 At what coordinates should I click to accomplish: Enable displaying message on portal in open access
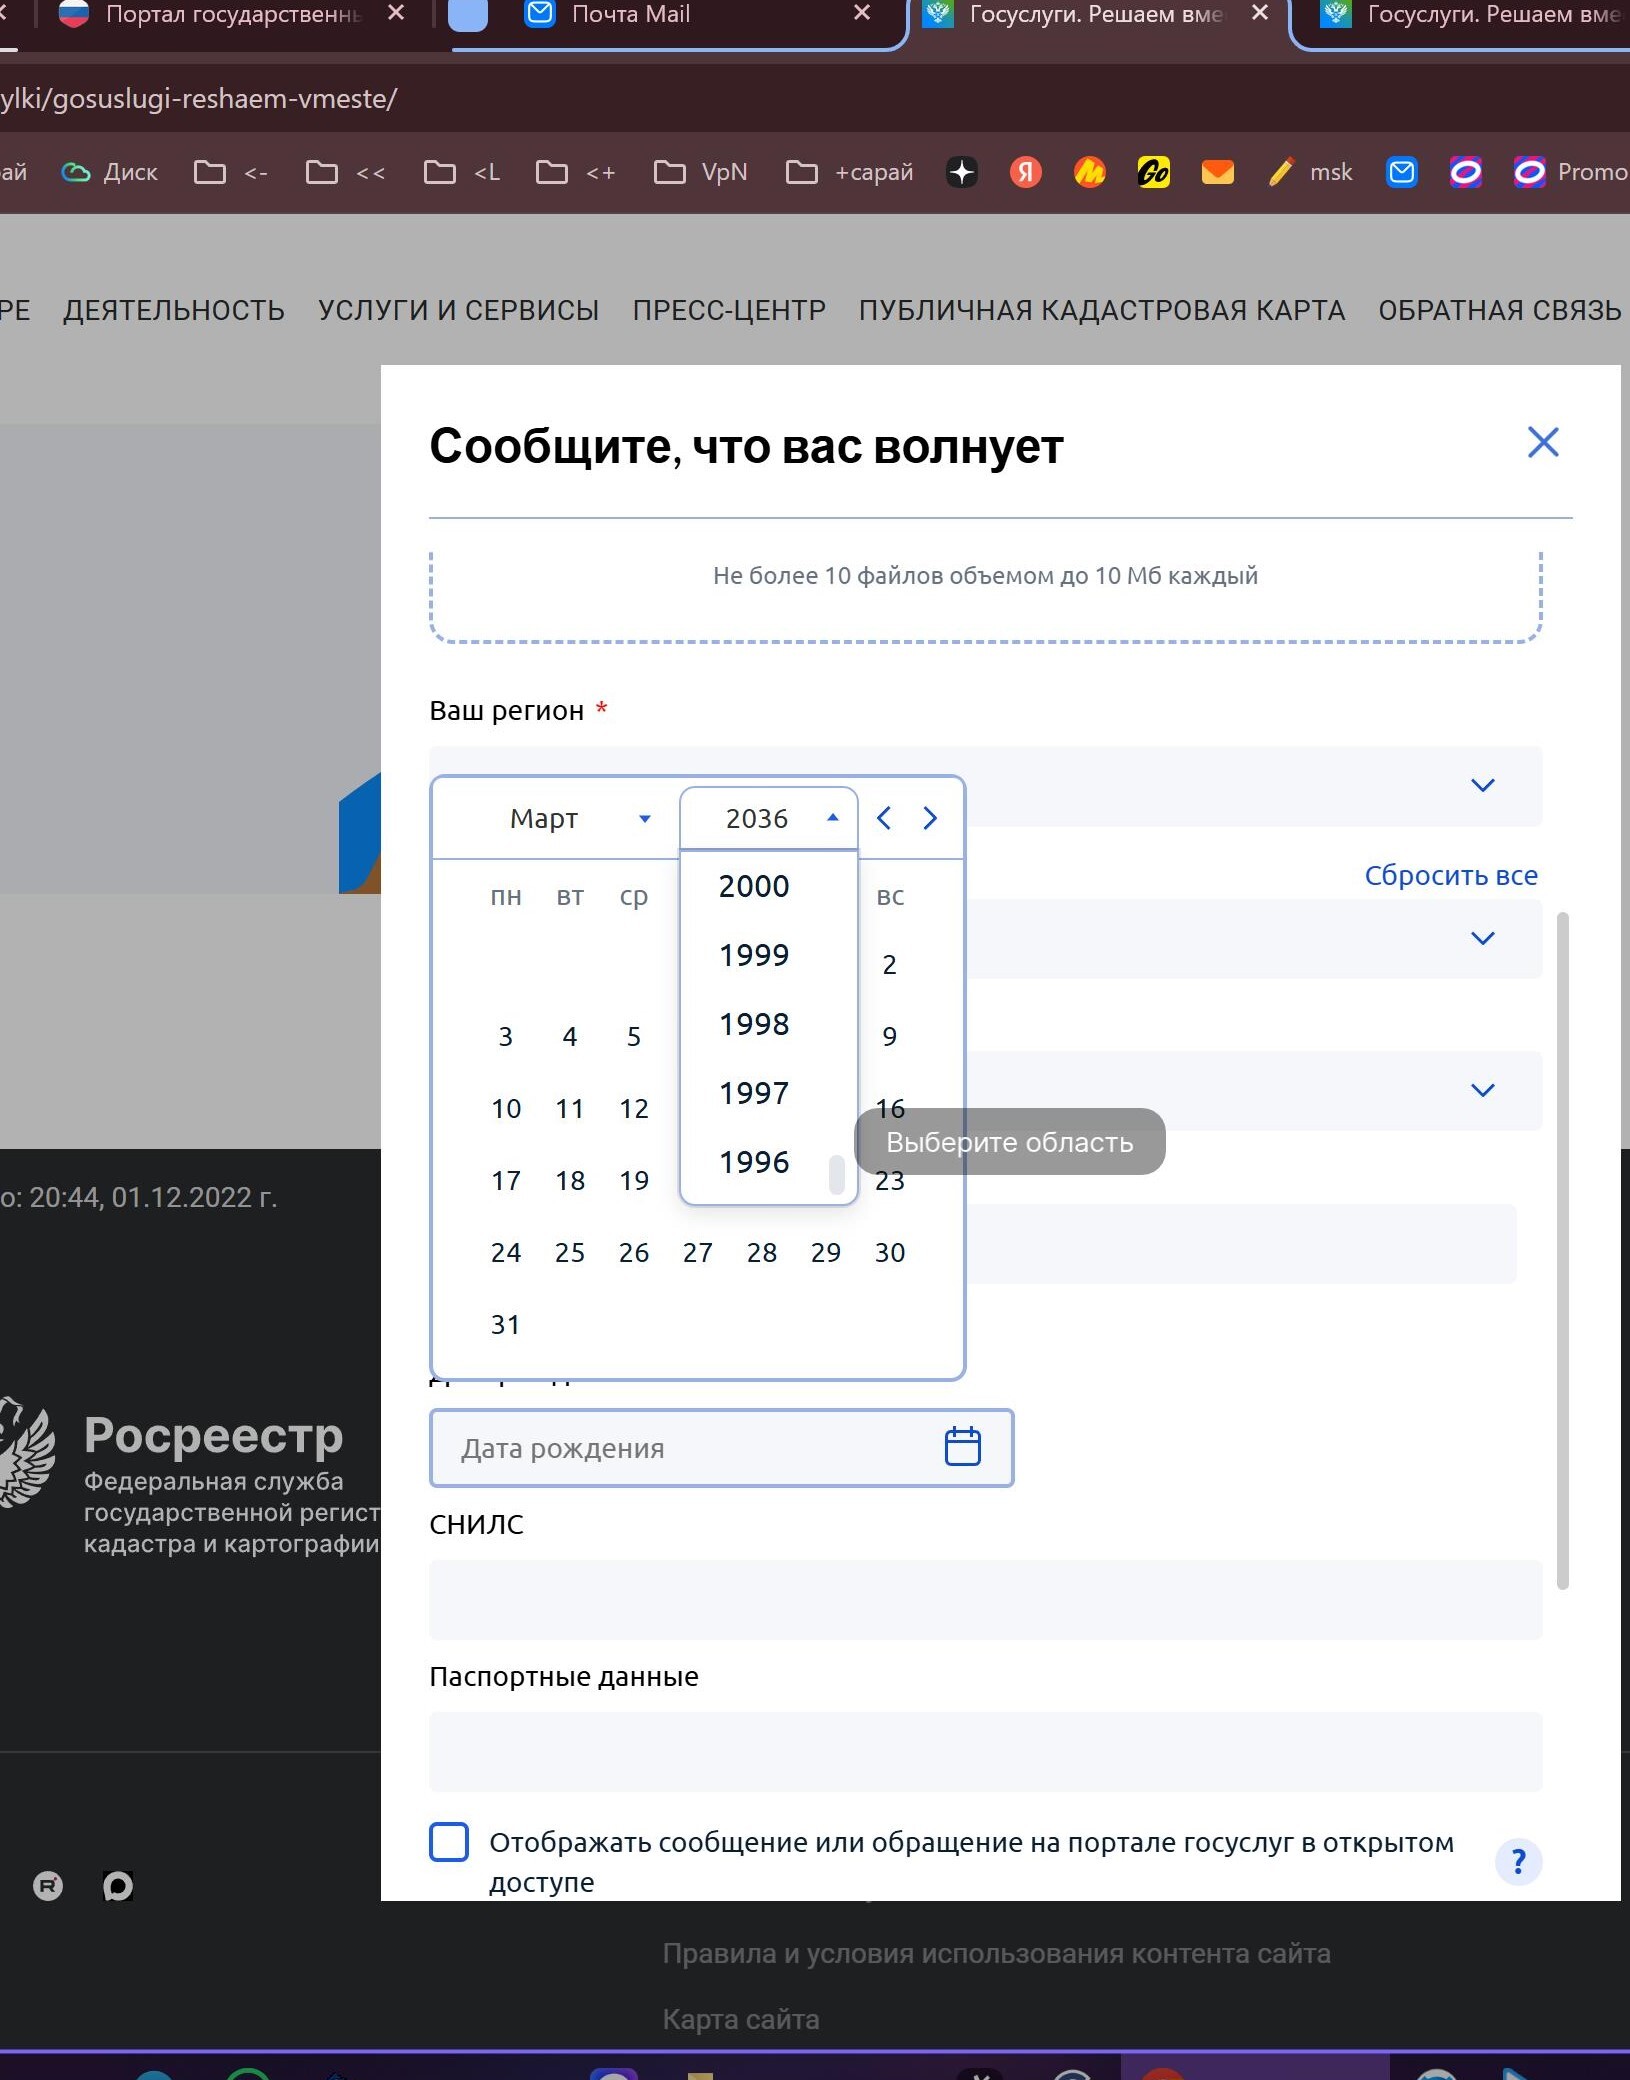[x=449, y=1842]
